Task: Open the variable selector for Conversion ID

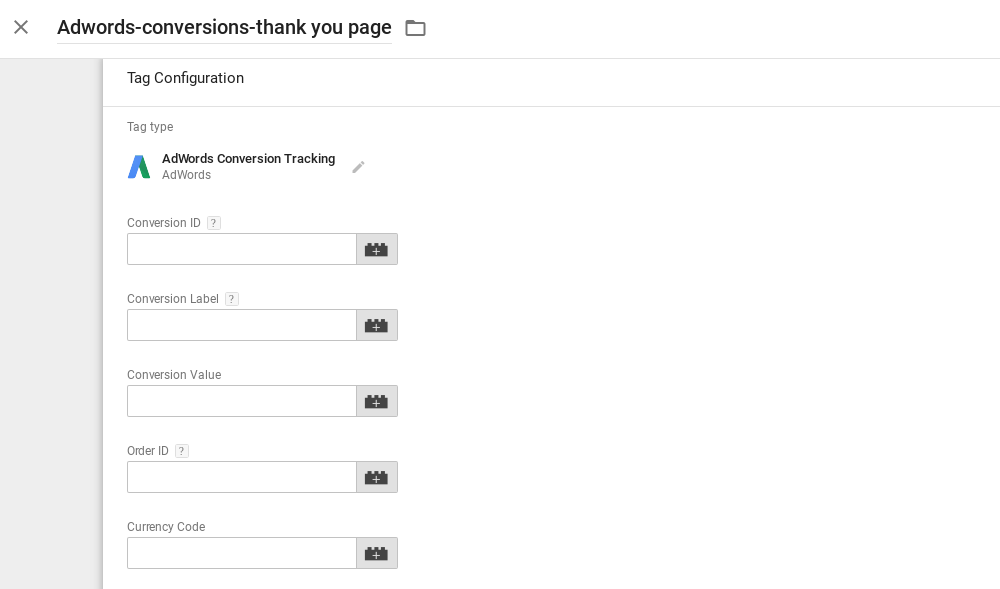Action: [376, 249]
